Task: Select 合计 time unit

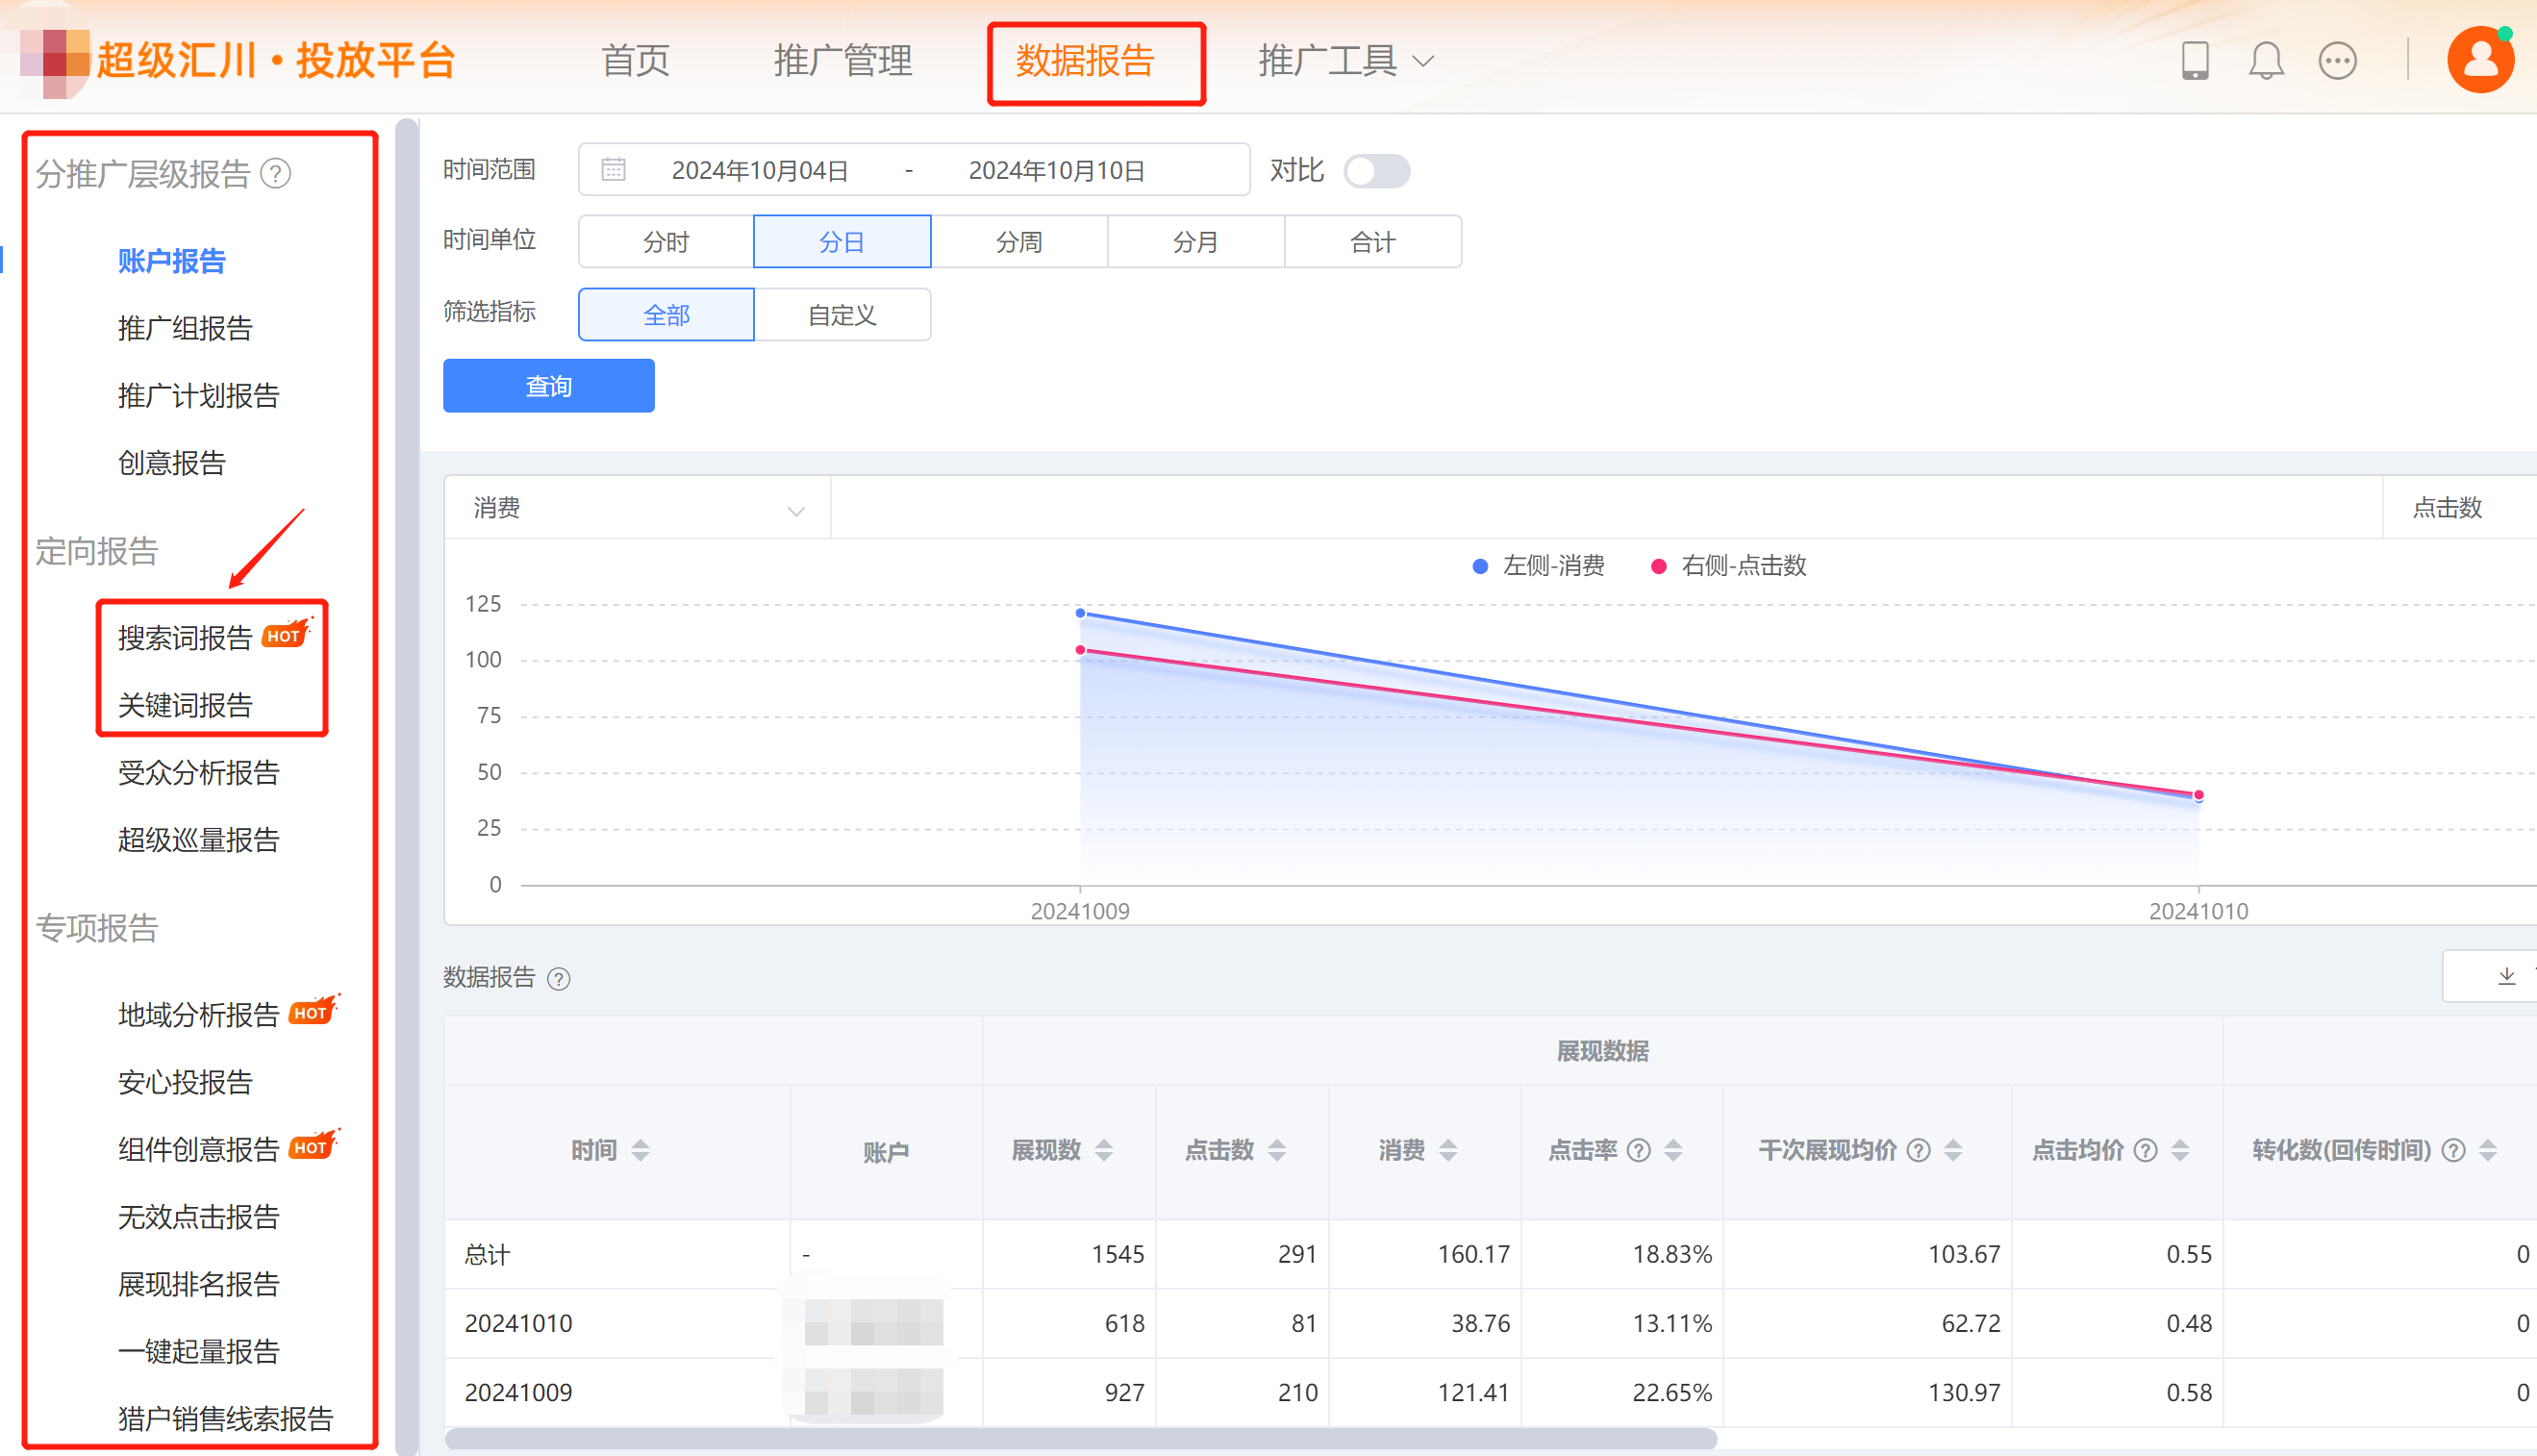Action: pos(1373,242)
